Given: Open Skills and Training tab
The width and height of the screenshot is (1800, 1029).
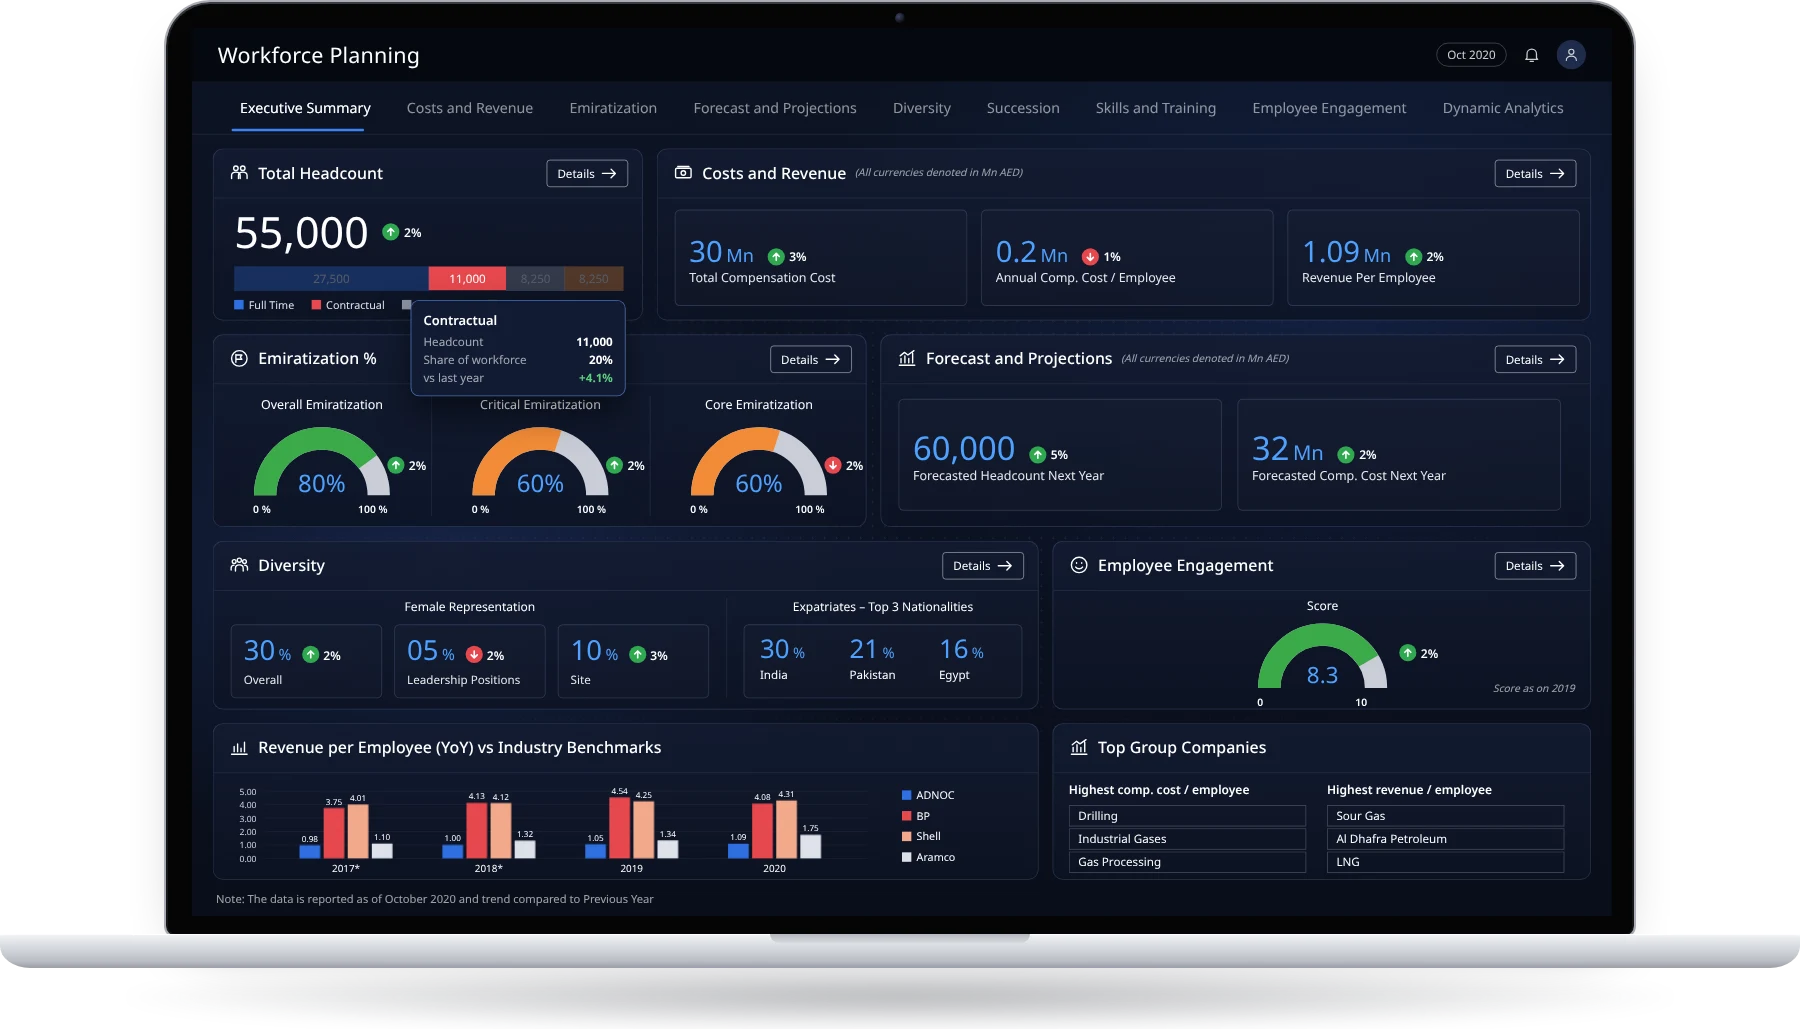Looking at the screenshot, I should click(x=1156, y=108).
